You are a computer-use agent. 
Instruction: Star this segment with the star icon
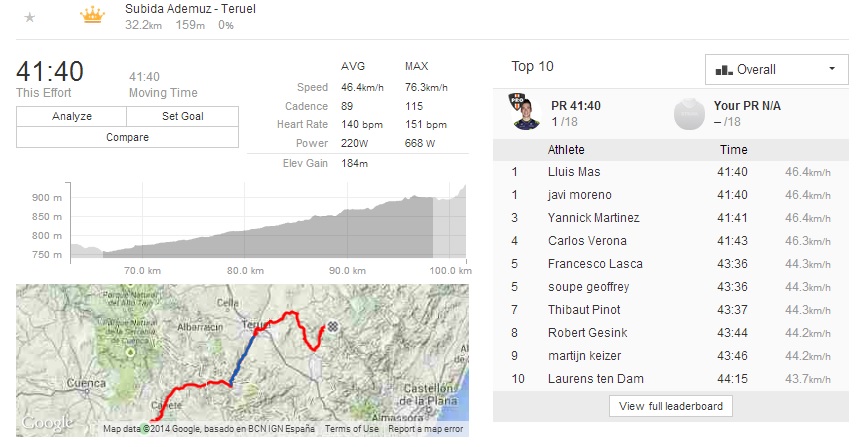point(30,17)
